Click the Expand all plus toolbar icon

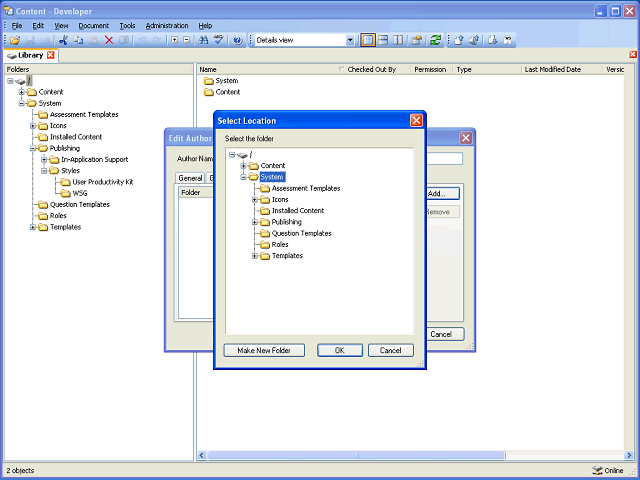[174, 40]
